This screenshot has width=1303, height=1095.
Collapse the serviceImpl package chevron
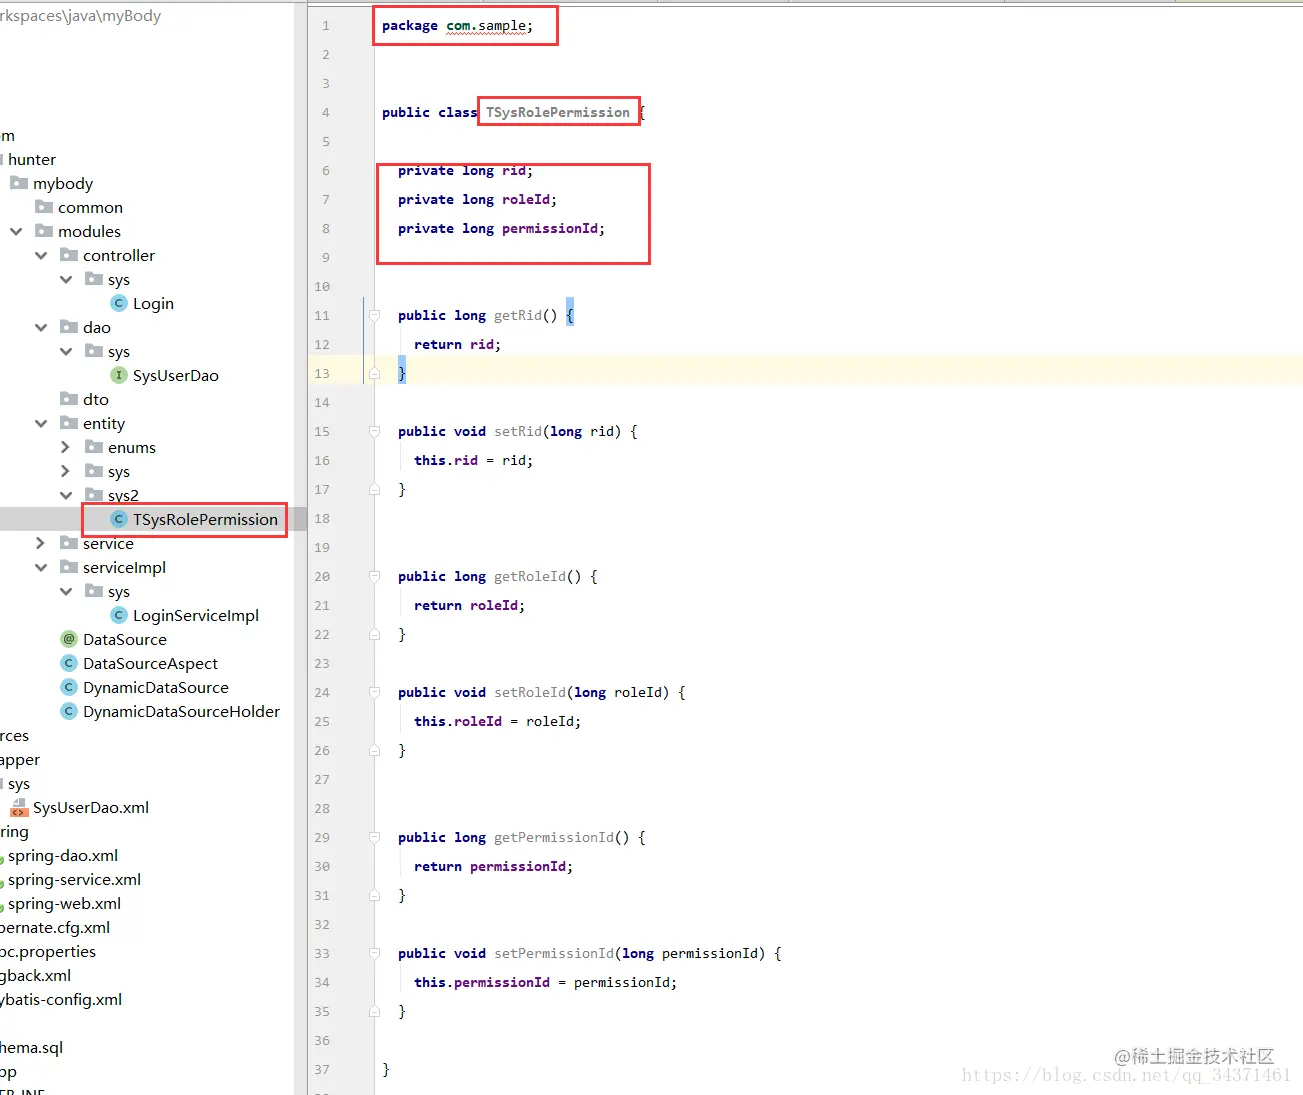coord(41,567)
